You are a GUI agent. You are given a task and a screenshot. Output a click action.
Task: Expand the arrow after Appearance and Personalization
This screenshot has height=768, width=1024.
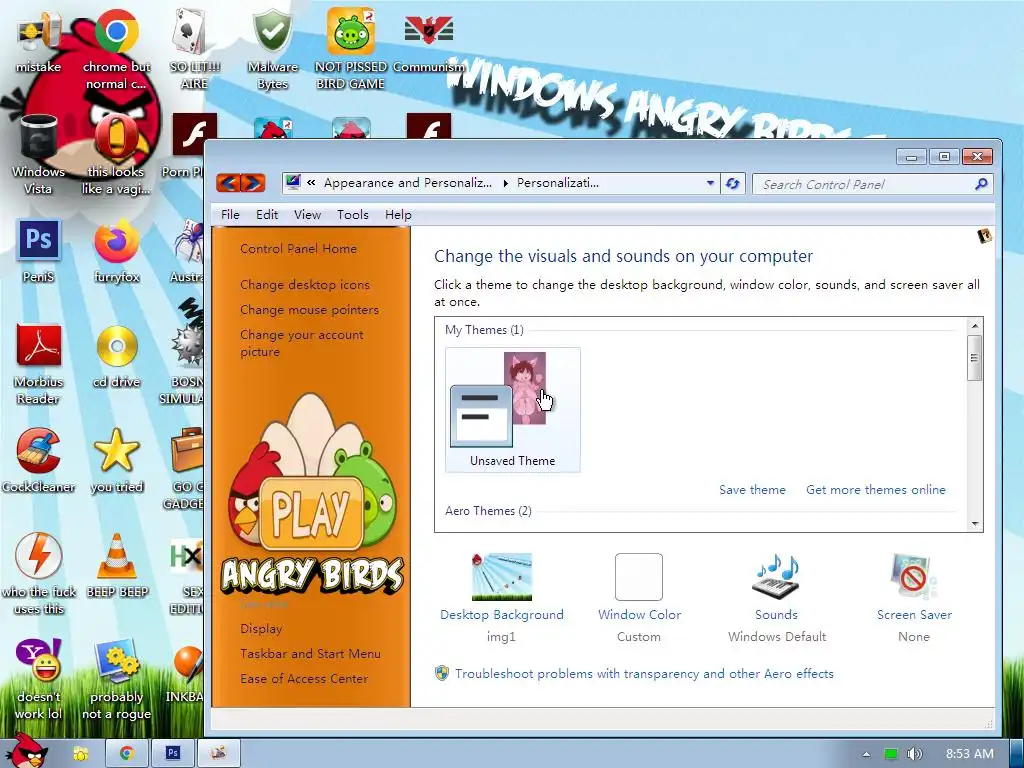(505, 184)
